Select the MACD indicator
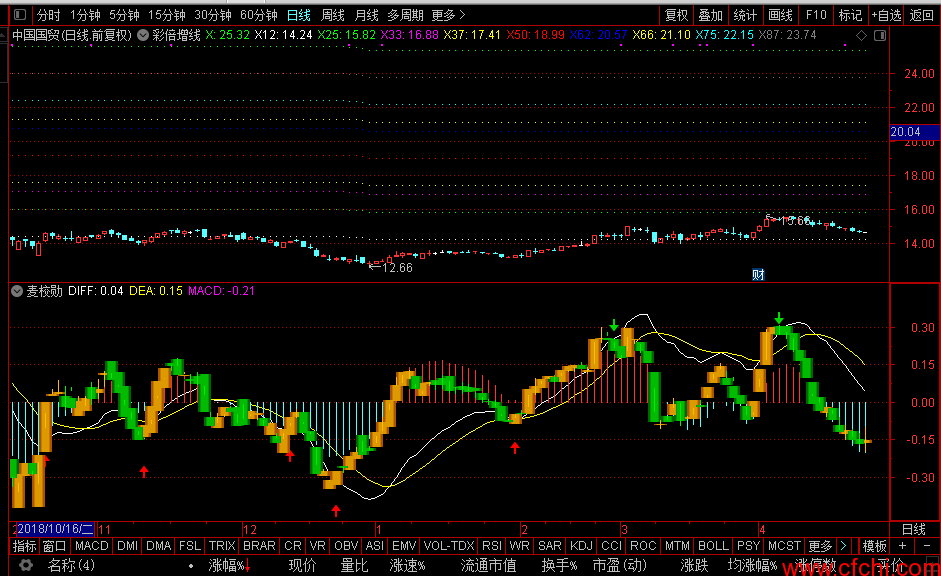 pos(91,546)
